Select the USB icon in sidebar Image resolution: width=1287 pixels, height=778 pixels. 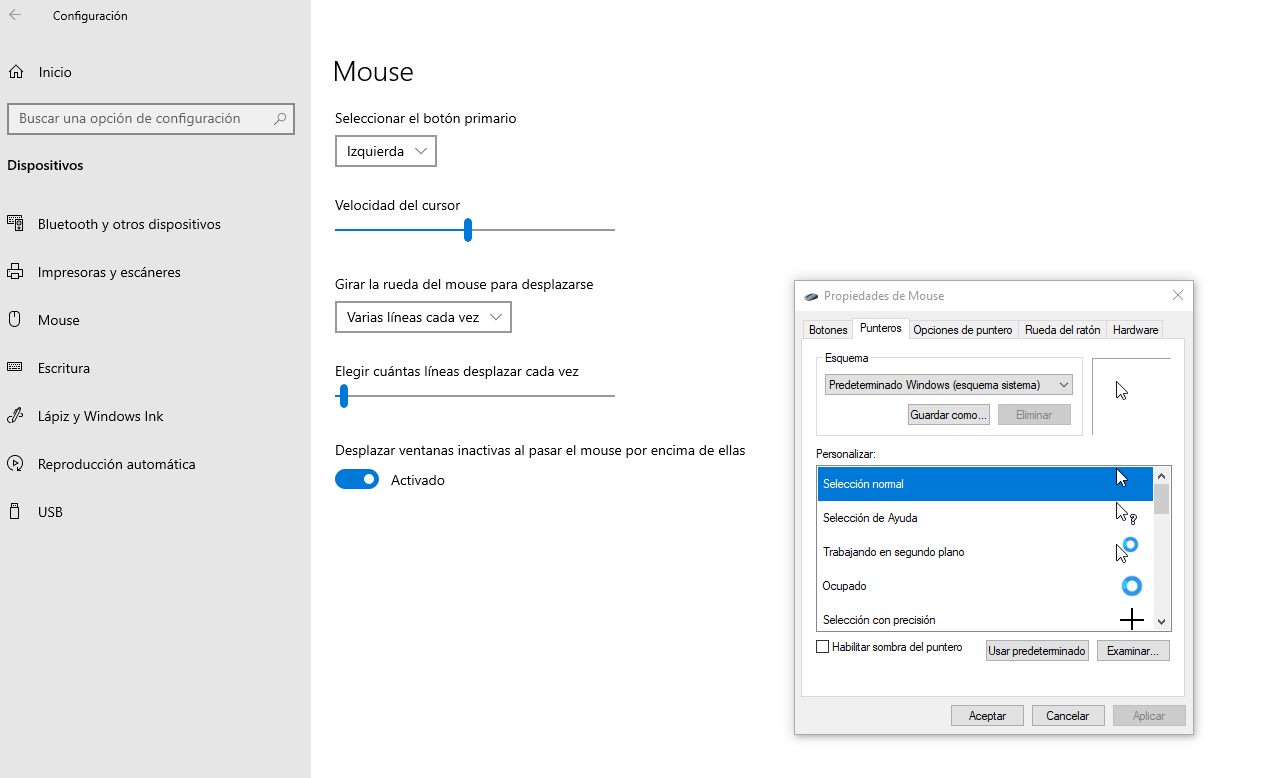click(15, 512)
